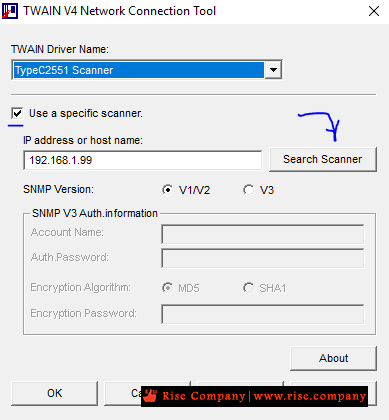The height and width of the screenshot is (420, 389).
Task: Open the About dialog button
Action: pyautogui.click(x=333, y=358)
